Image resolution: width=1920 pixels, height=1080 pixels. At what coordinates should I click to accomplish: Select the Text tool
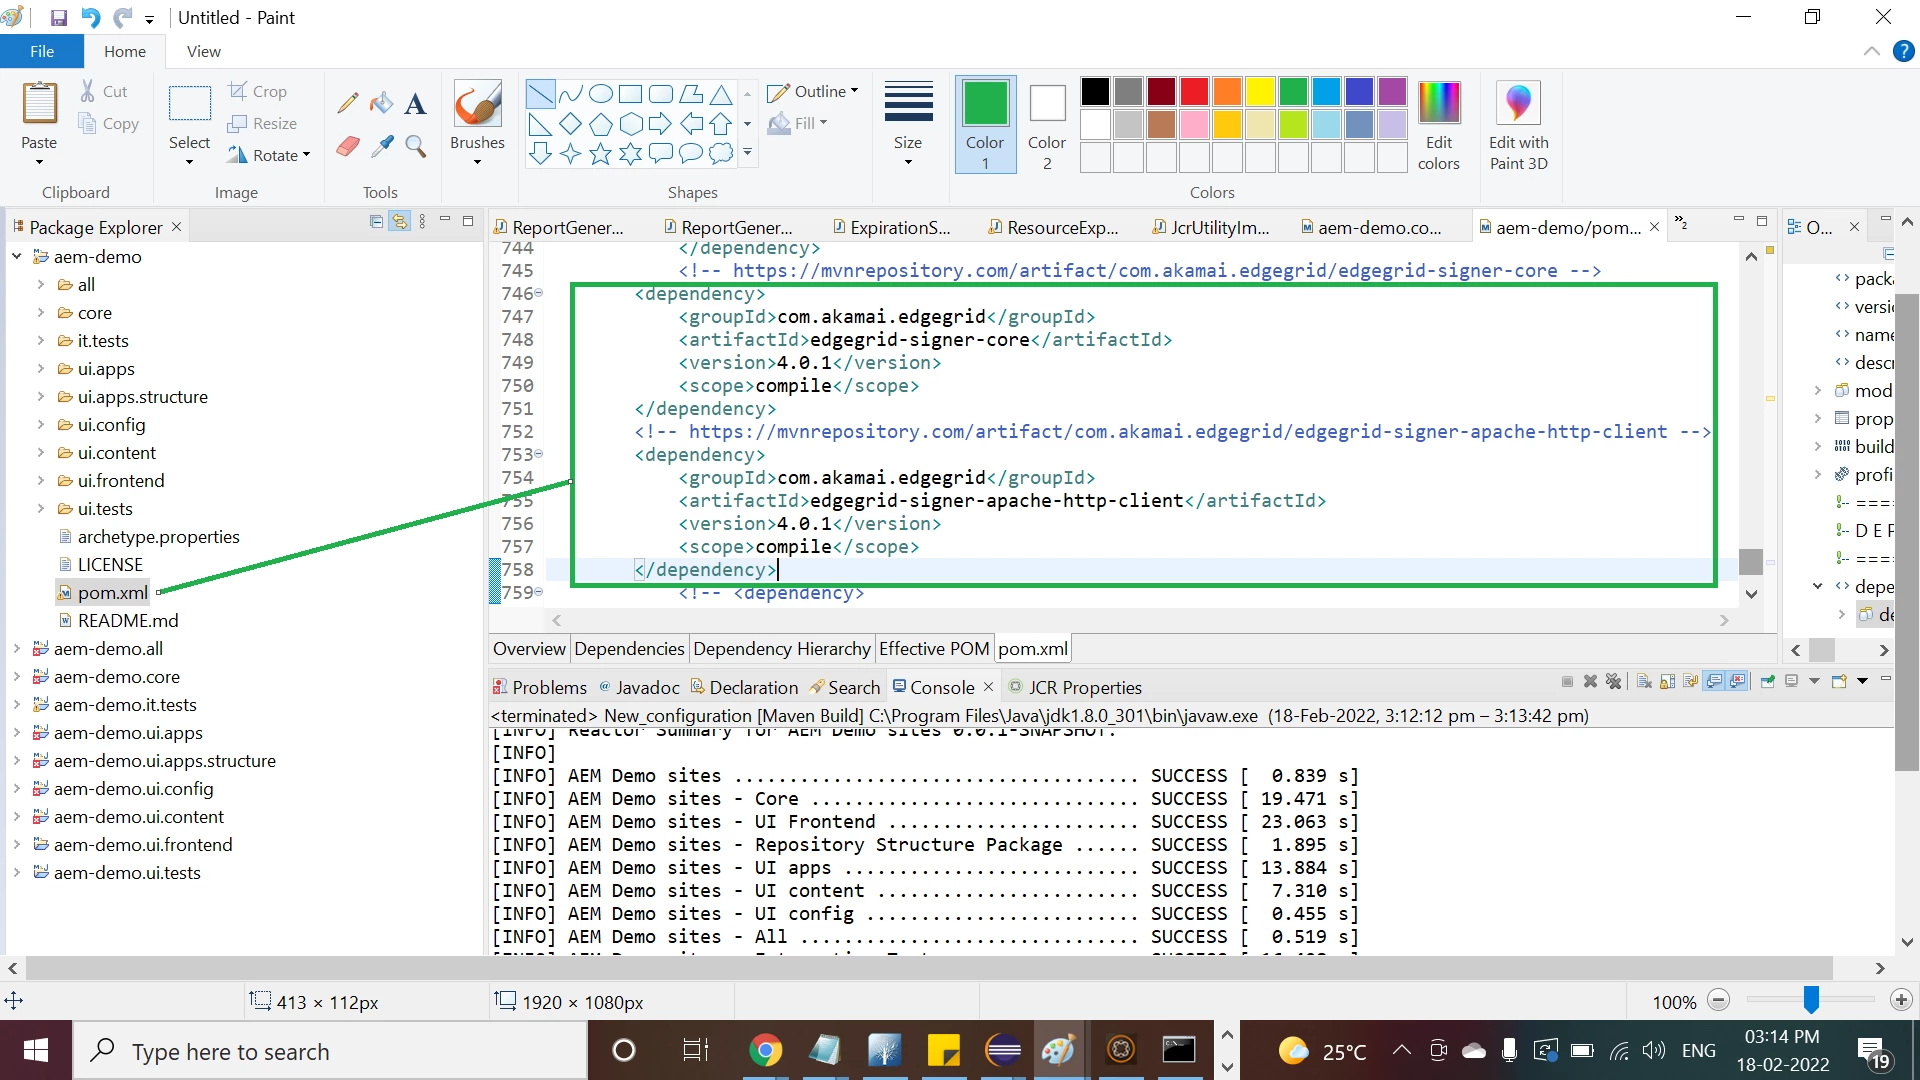point(415,103)
